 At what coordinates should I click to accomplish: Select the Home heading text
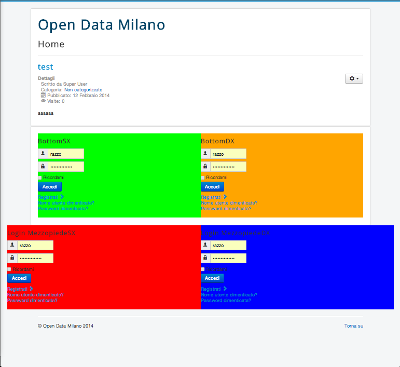click(51, 44)
